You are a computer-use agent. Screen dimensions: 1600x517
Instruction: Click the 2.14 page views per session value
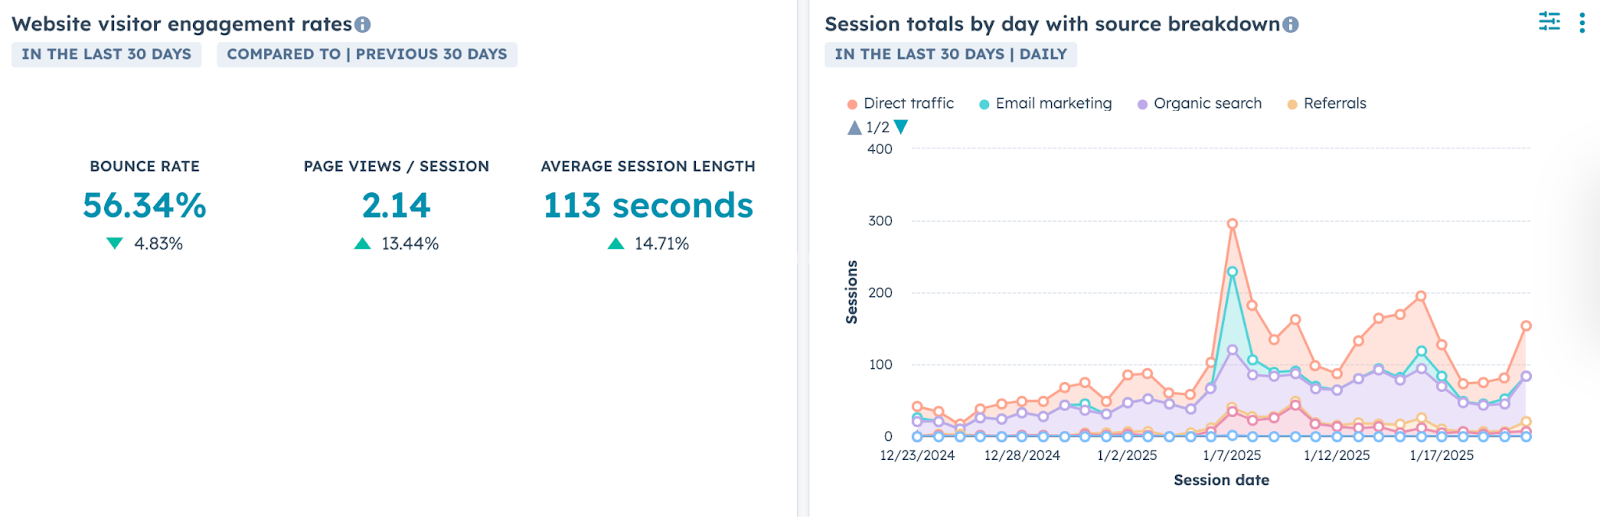(x=396, y=206)
